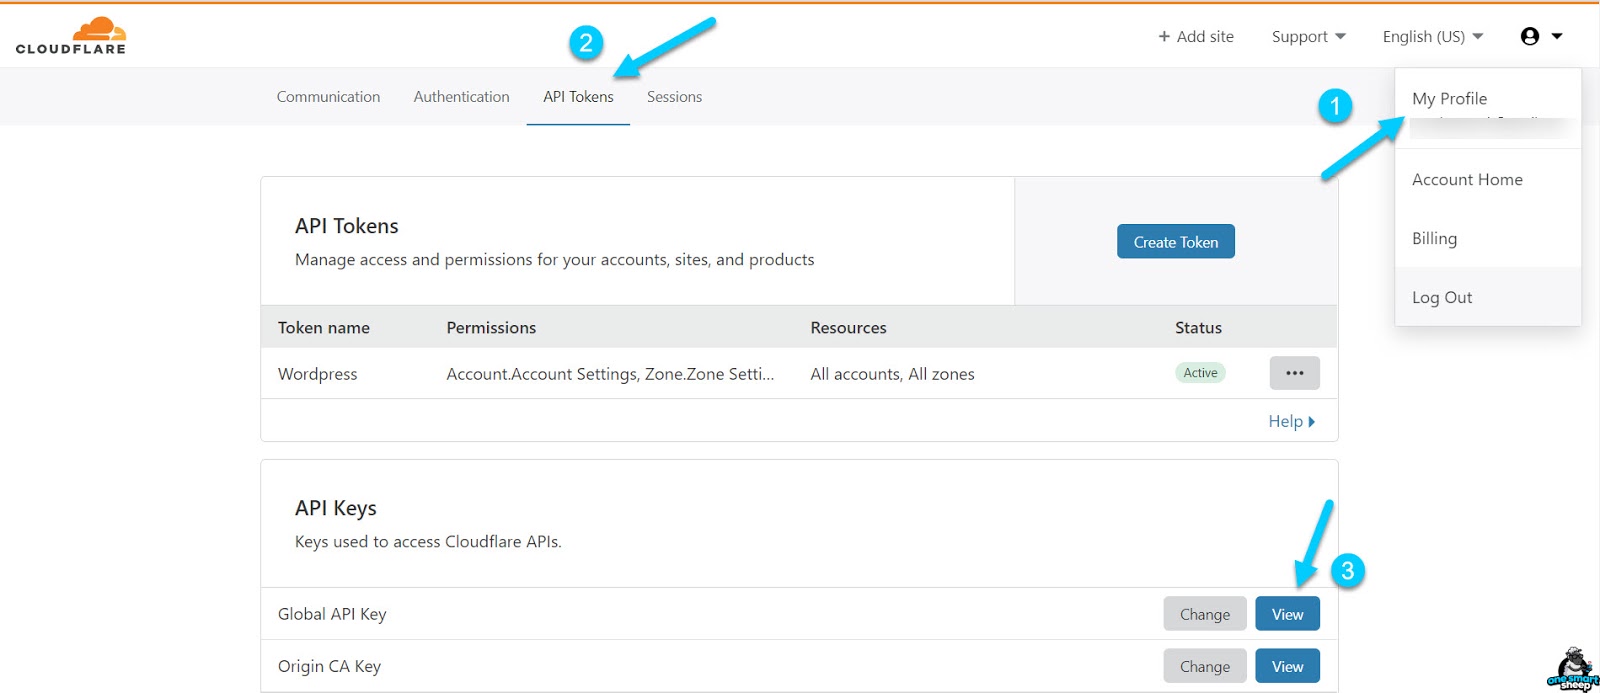Click the 'All accounts, All zones' cell
Screen dimensions: 1600x693
click(892, 374)
